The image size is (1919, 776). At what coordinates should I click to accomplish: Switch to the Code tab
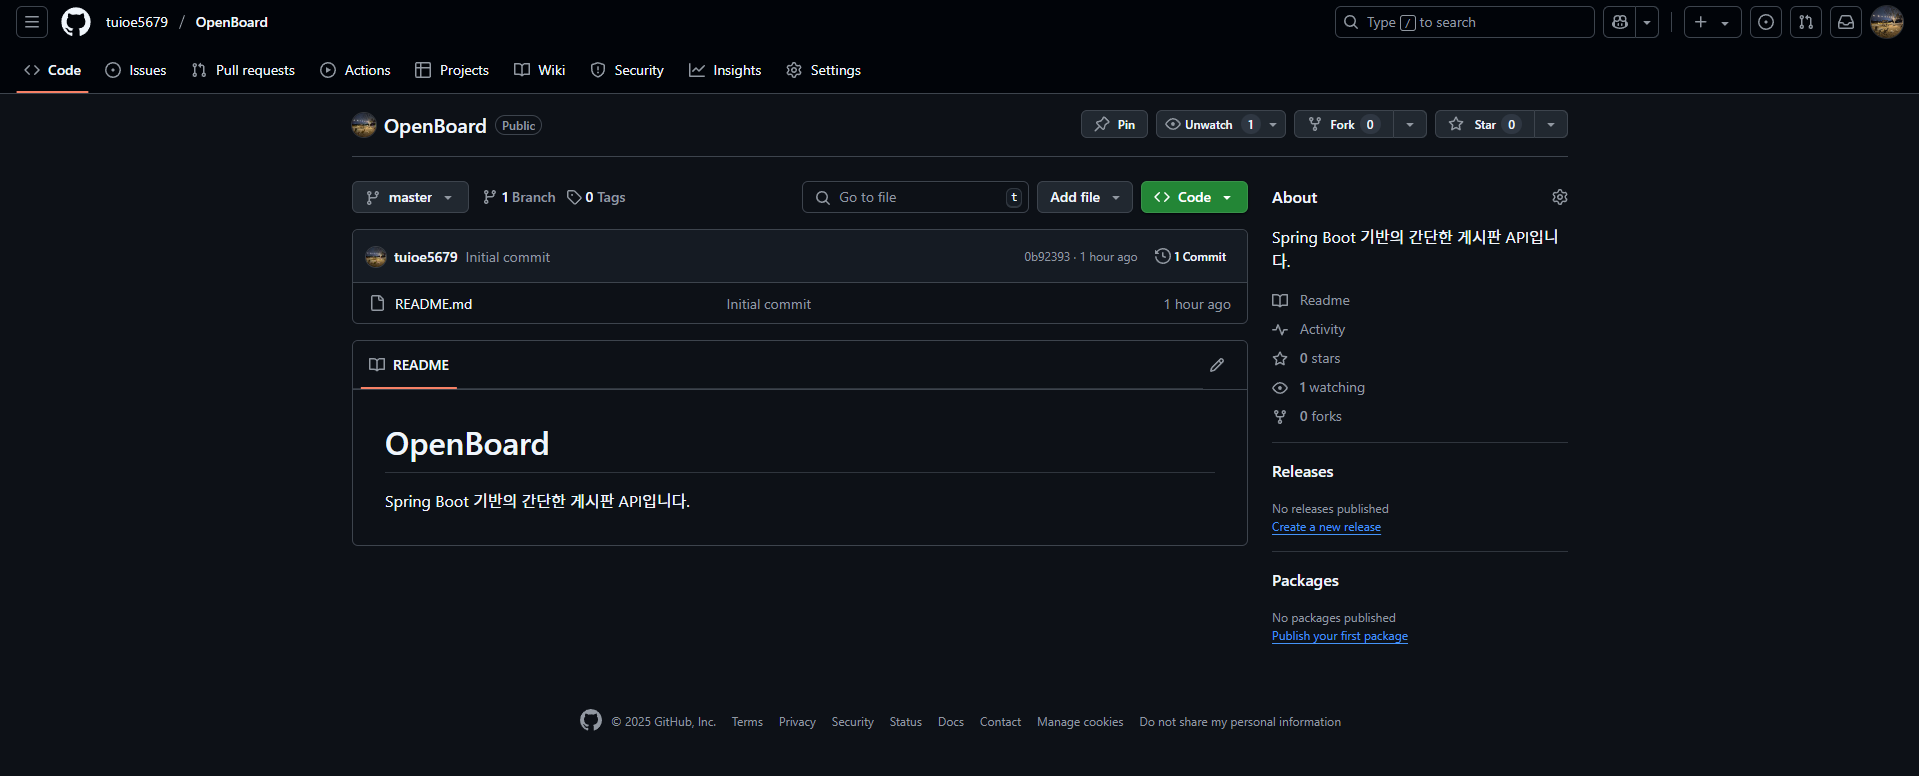[52, 70]
